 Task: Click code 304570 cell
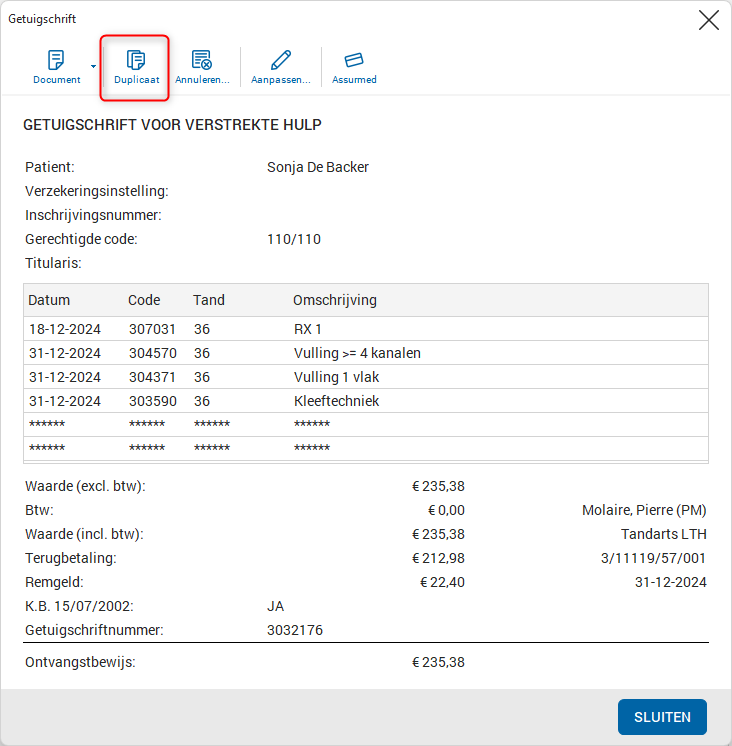pyautogui.click(x=153, y=353)
